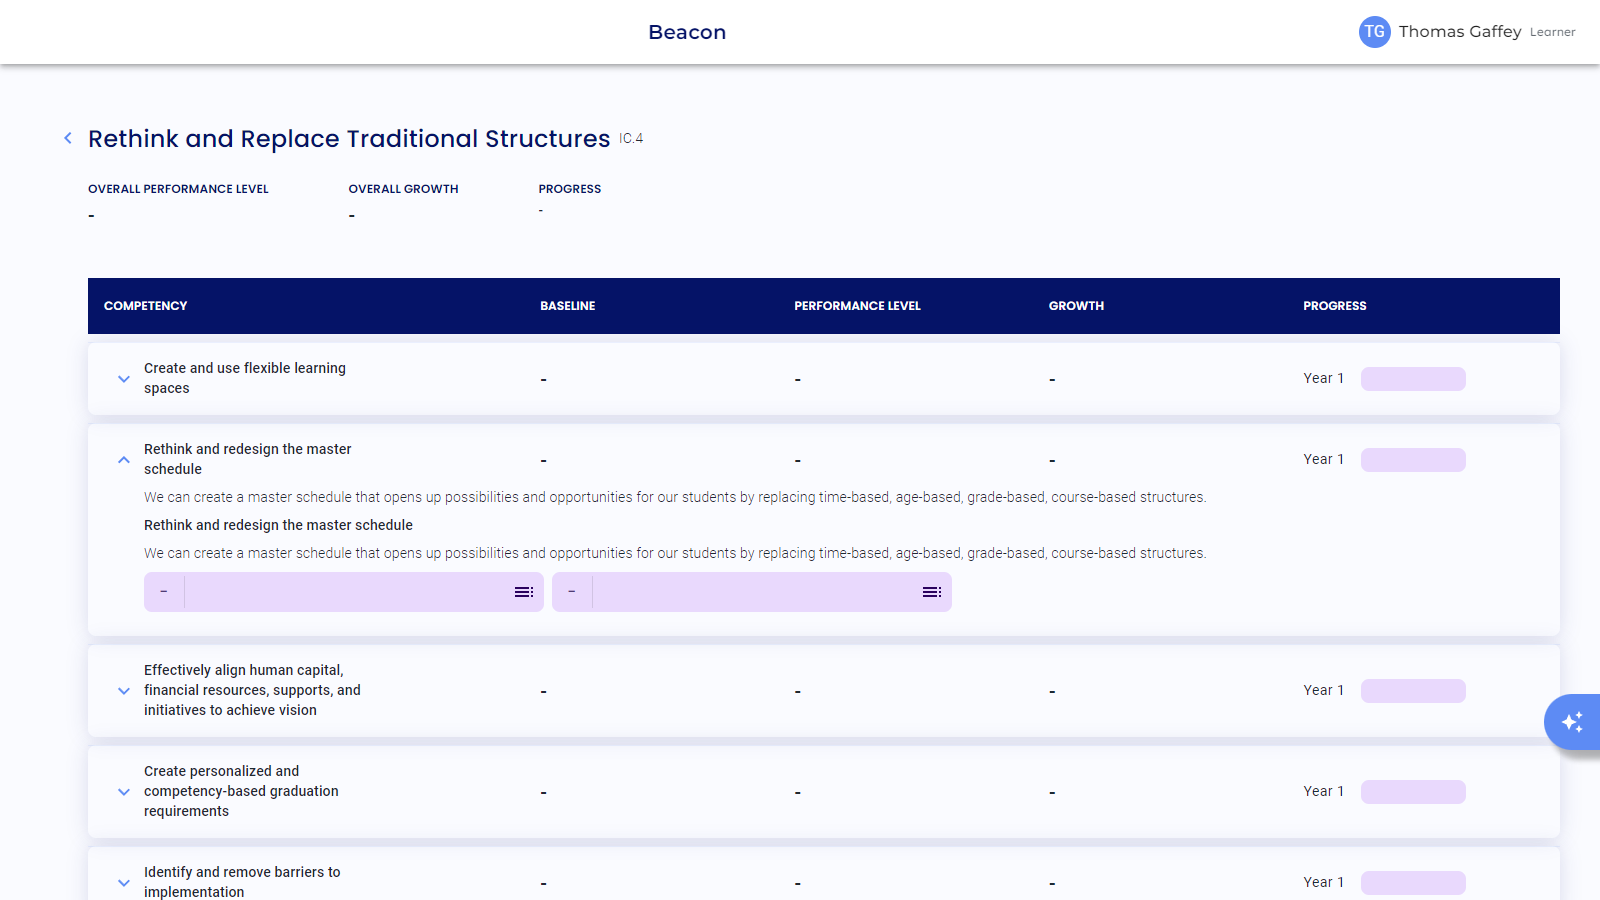
Task: Click Year 1 progress bar for flexible learning
Action: 1412,379
